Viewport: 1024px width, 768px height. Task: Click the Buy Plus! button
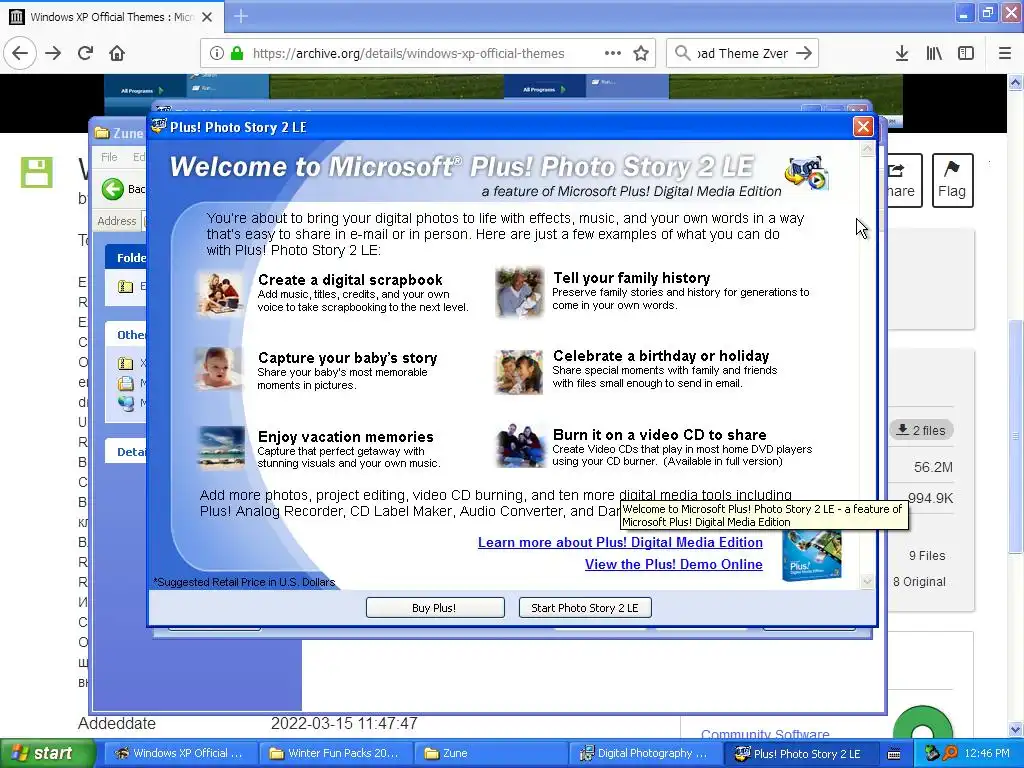pos(435,607)
